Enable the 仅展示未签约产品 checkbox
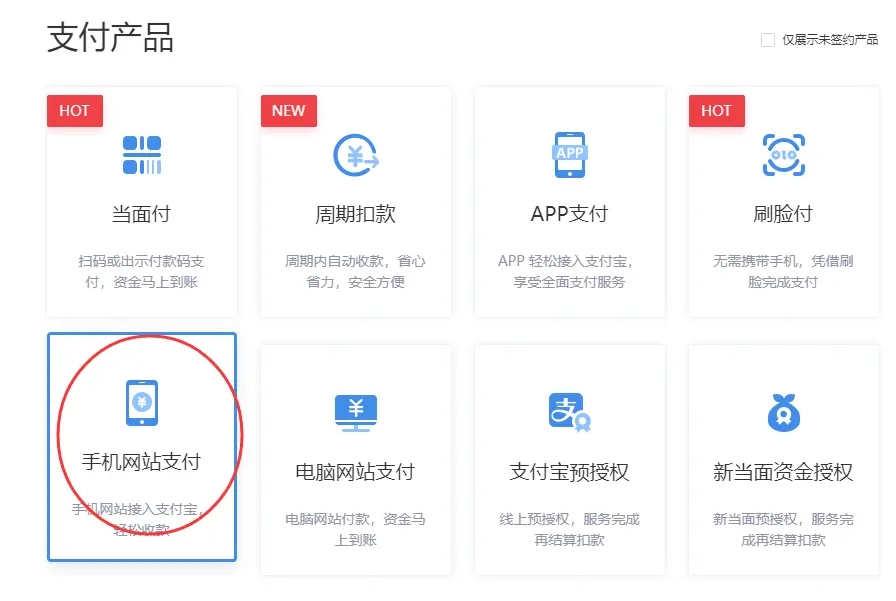The image size is (896, 601). pyautogui.click(x=768, y=40)
